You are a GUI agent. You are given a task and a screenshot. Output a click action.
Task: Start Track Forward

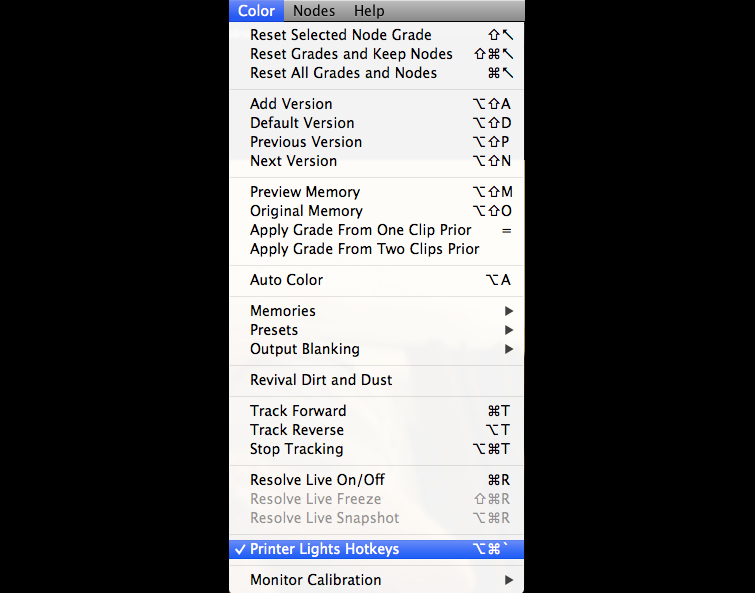[298, 411]
